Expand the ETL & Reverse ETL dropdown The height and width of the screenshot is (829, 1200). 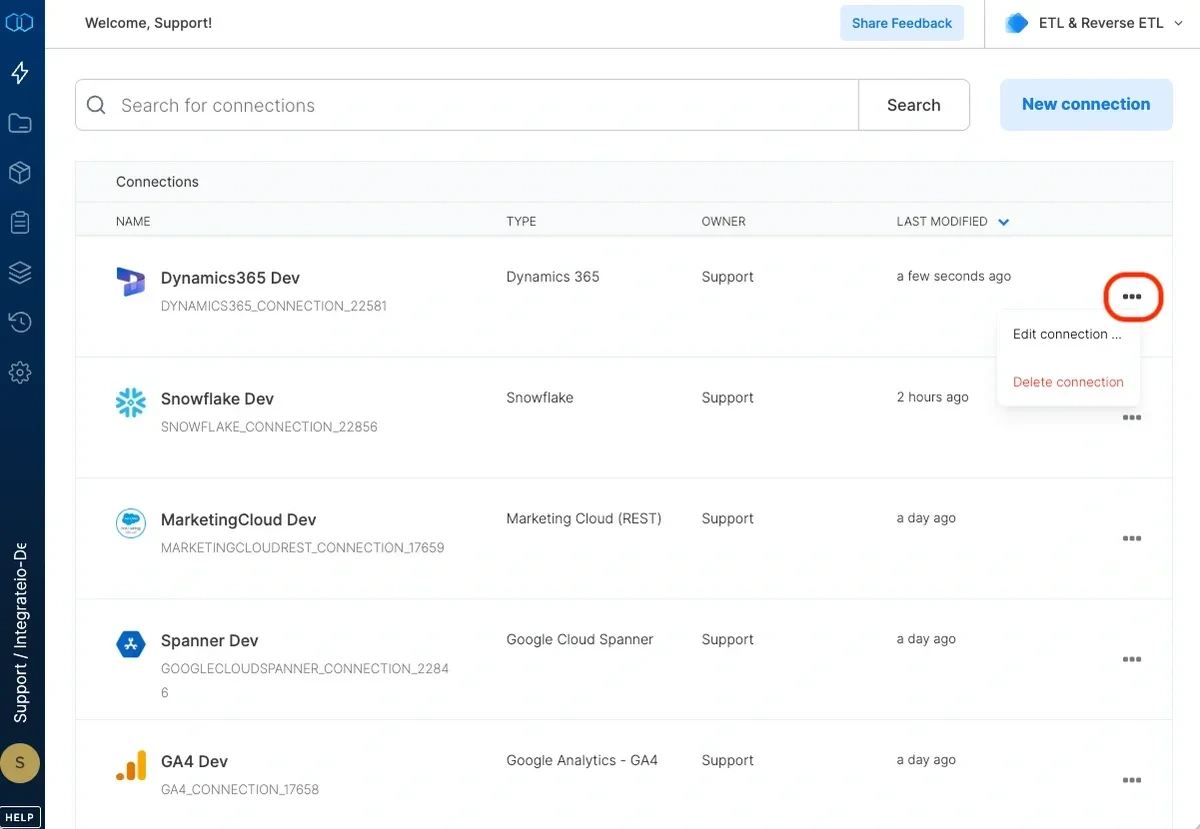[1178, 23]
